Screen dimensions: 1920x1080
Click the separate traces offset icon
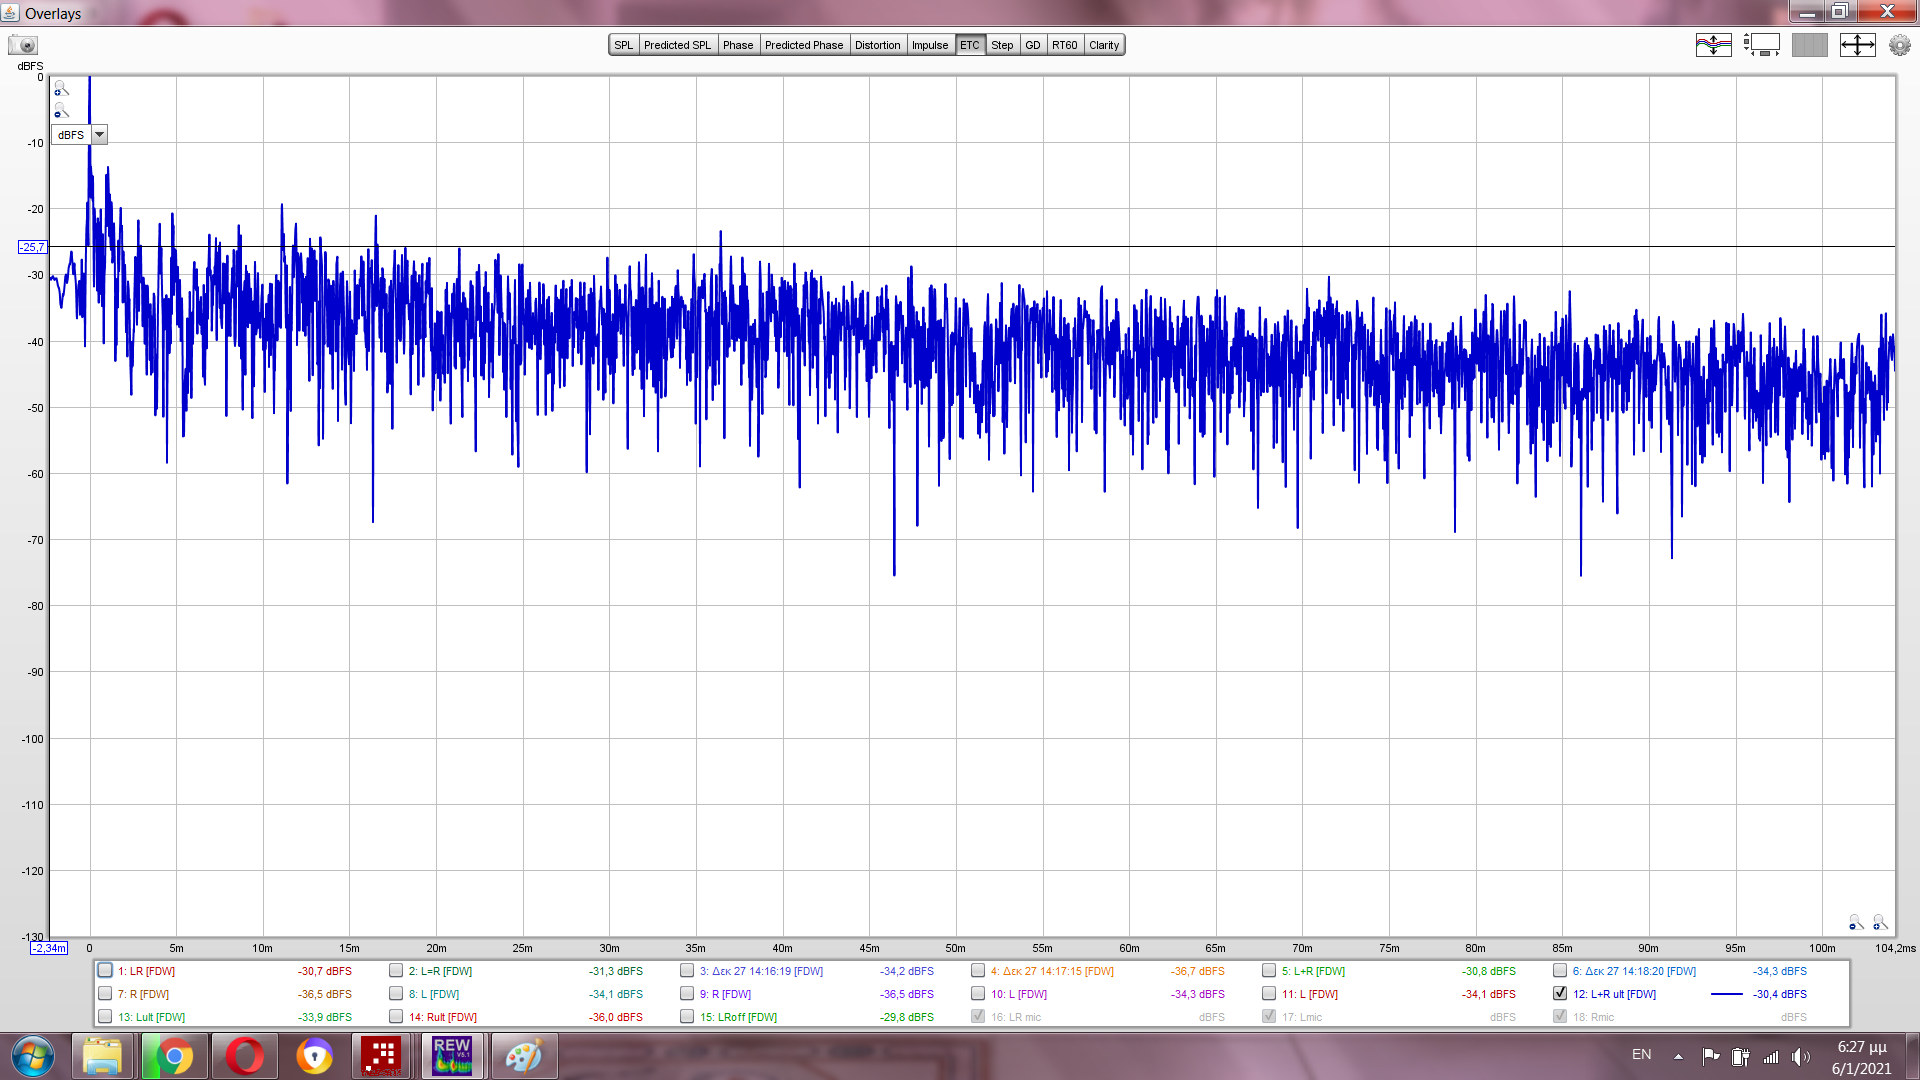1713,45
